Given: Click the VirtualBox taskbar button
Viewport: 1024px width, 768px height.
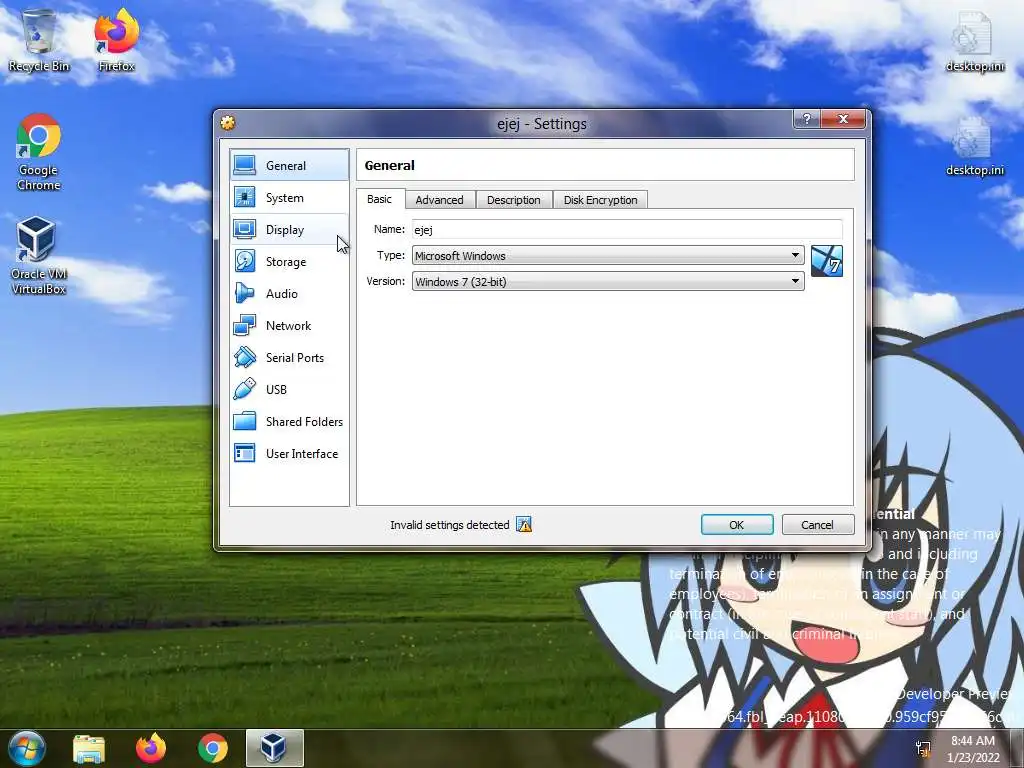Looking at the screenshot, I should (274, 748).
